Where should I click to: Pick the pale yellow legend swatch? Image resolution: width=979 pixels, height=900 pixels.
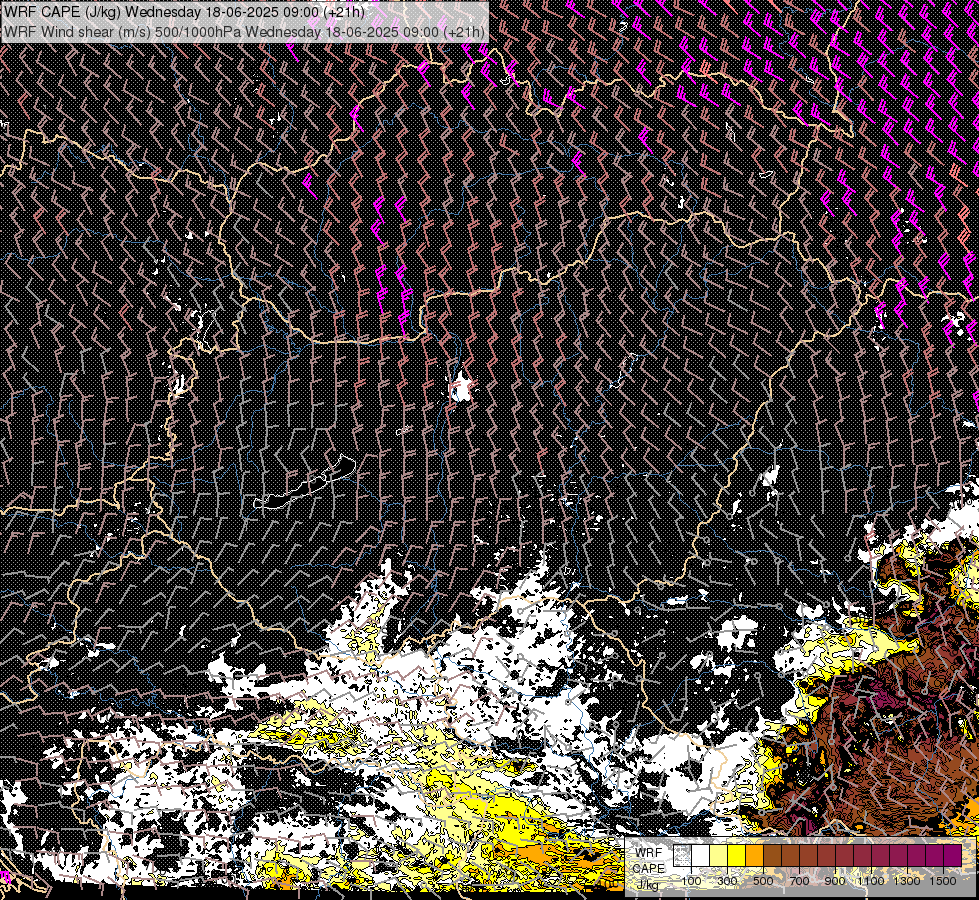pos(719,855)
